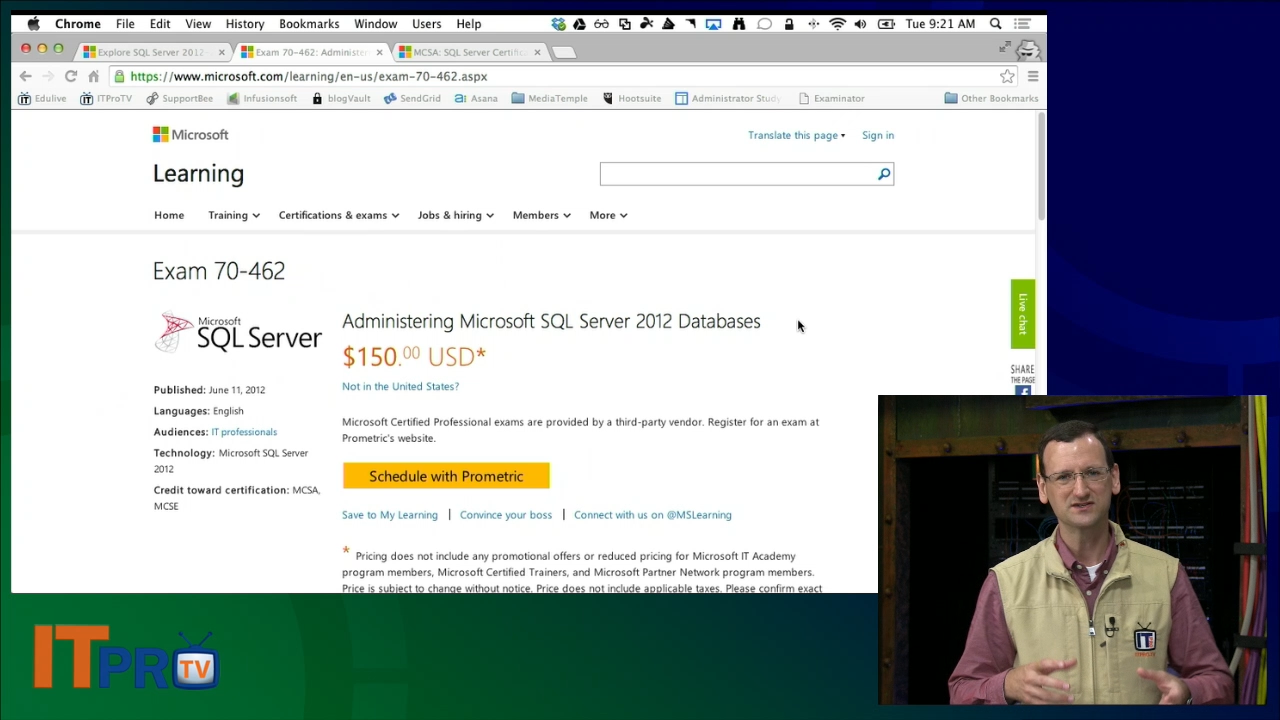
Task: Click Not in the United States link
Action: point(400,386)
